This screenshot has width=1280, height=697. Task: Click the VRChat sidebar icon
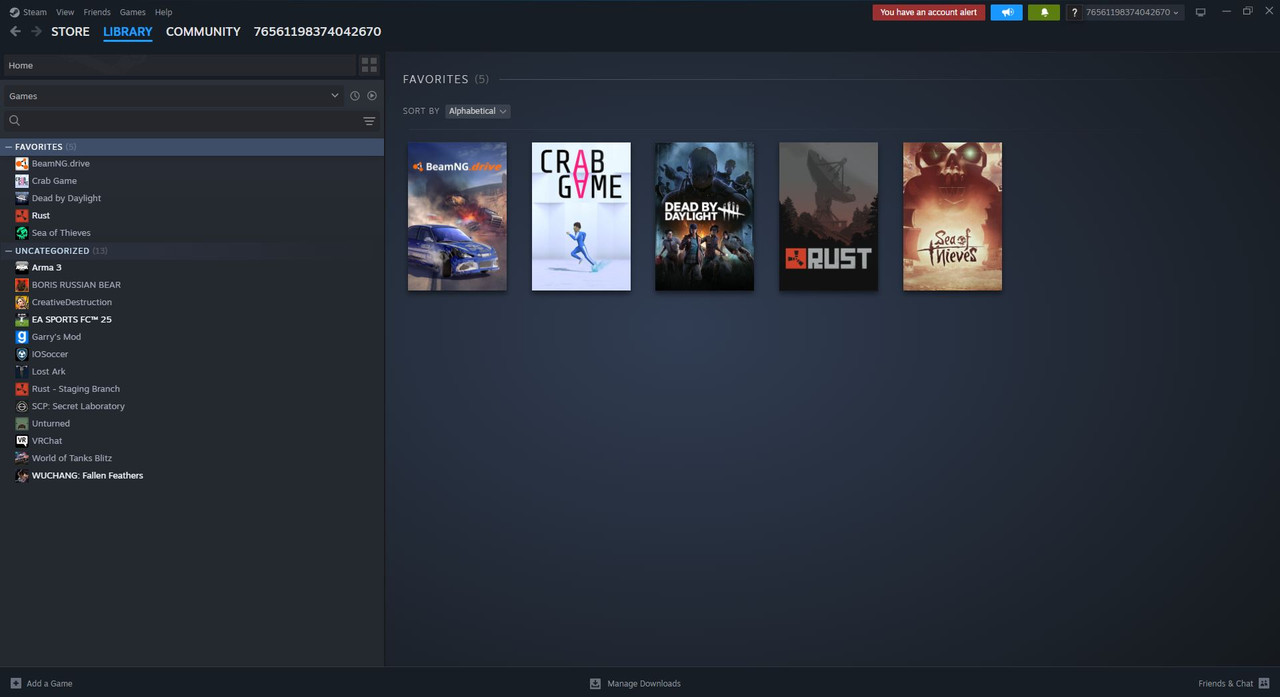pos(22,441)
